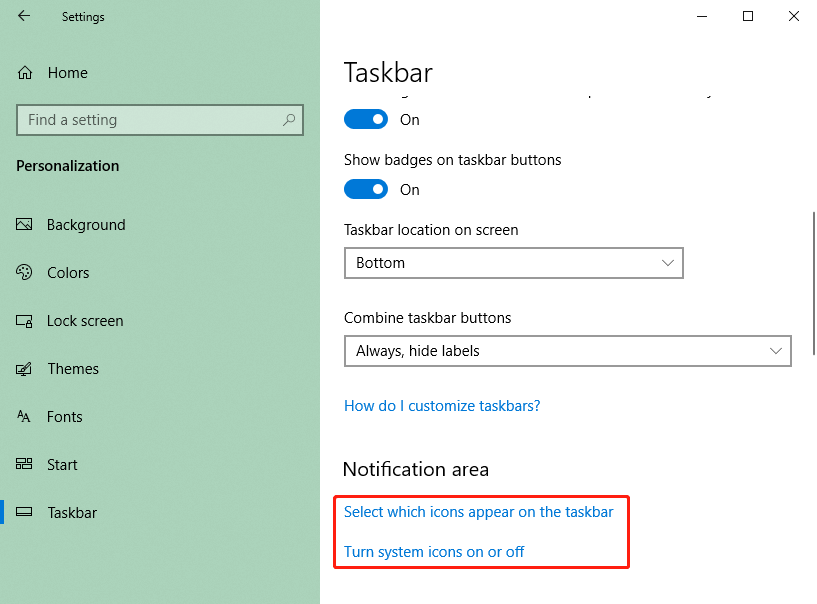Change taskbar location from Bottom
The width and height of the screenshot is (817, 604).
[x=513, y=263]
